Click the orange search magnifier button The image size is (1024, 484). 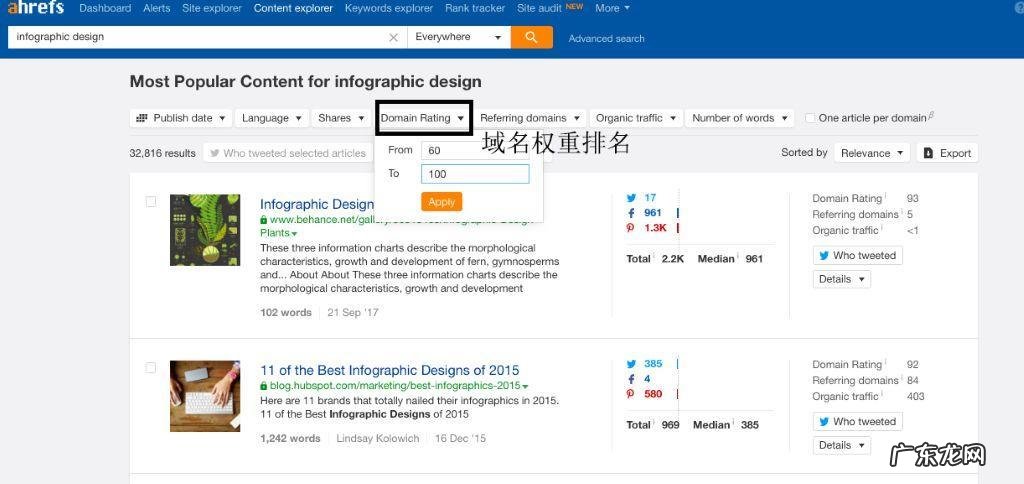531,37
